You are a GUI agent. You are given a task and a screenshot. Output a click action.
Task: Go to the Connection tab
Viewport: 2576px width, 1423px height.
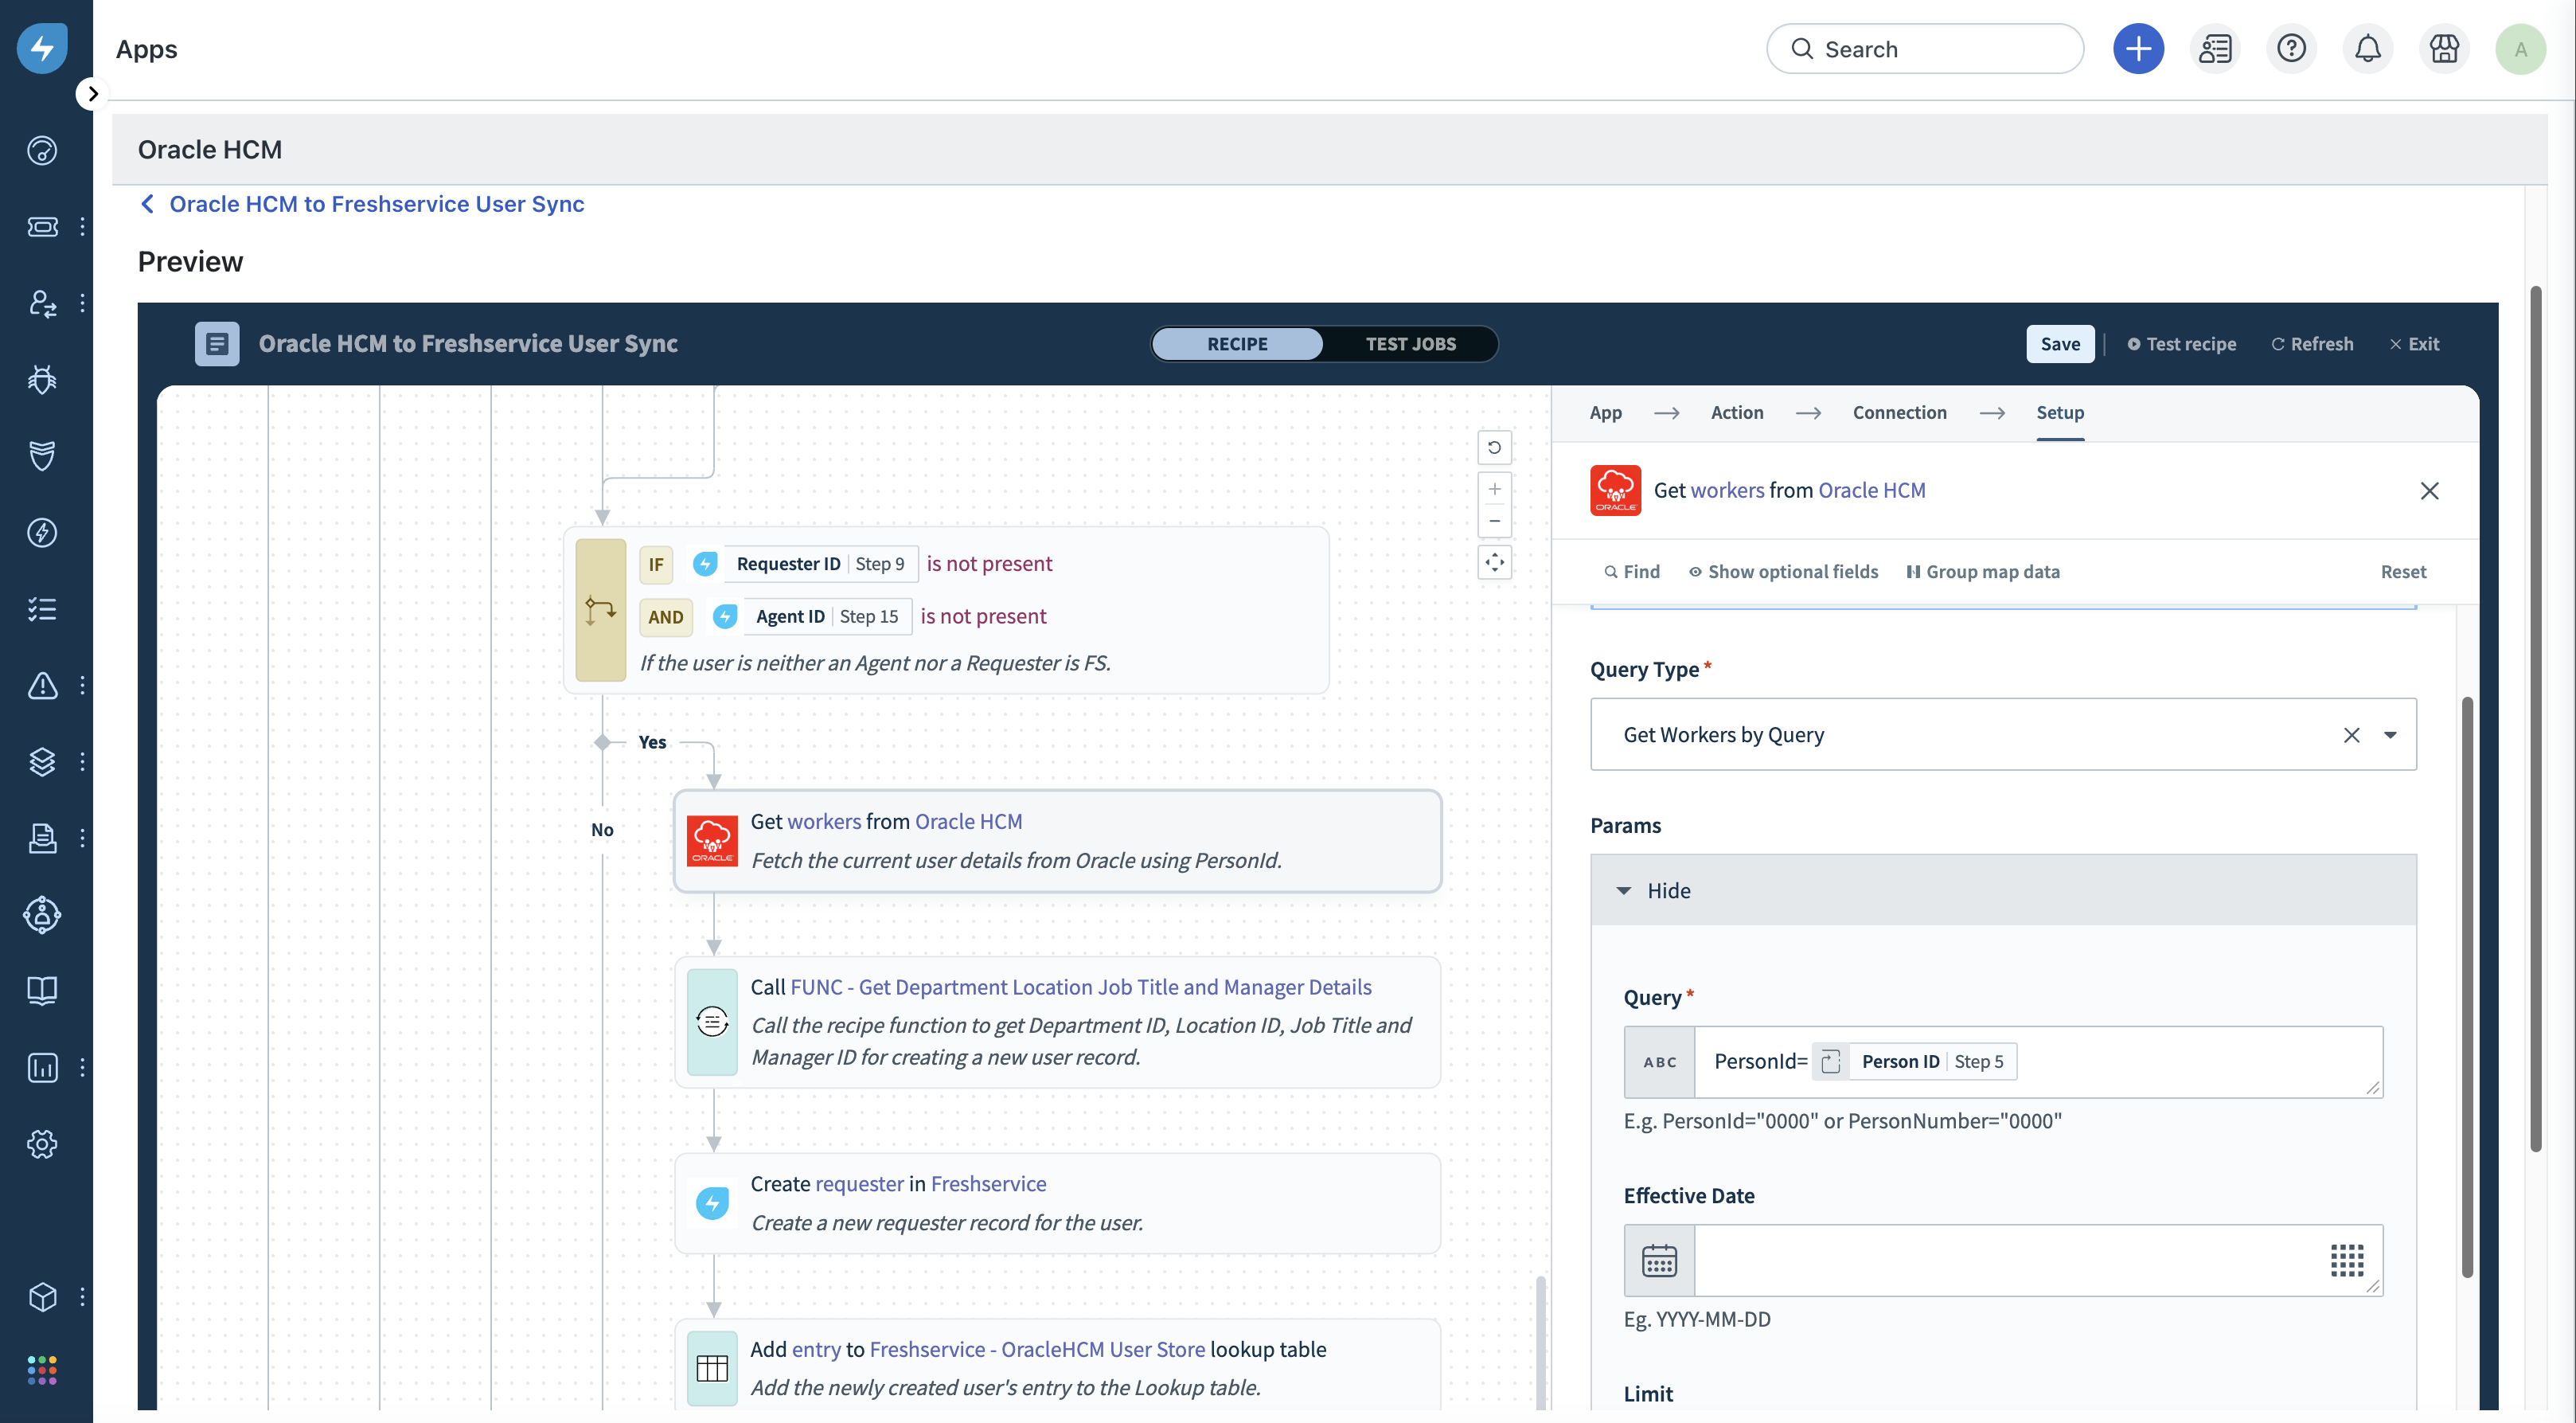1899,412
